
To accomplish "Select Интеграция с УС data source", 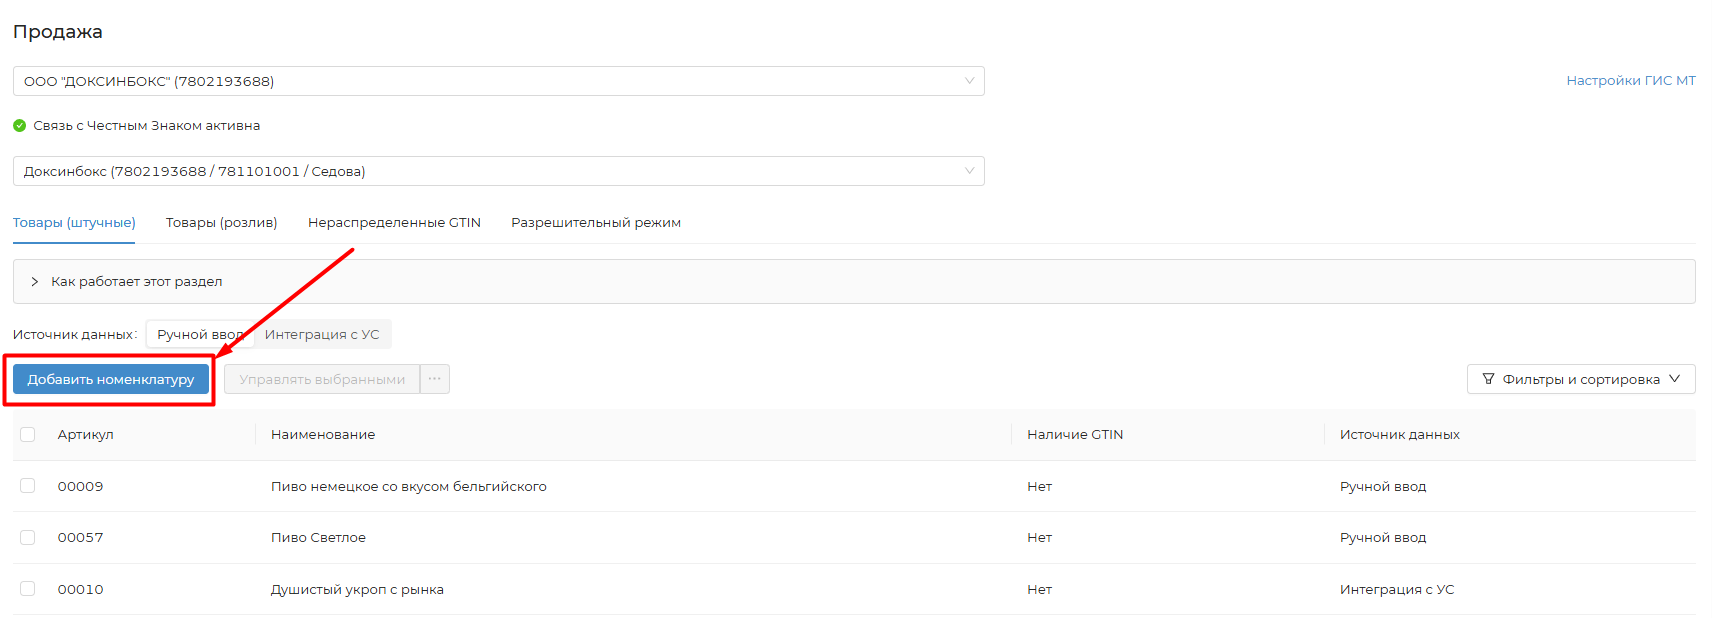I will pyautogui.click(x=322, y=335).
